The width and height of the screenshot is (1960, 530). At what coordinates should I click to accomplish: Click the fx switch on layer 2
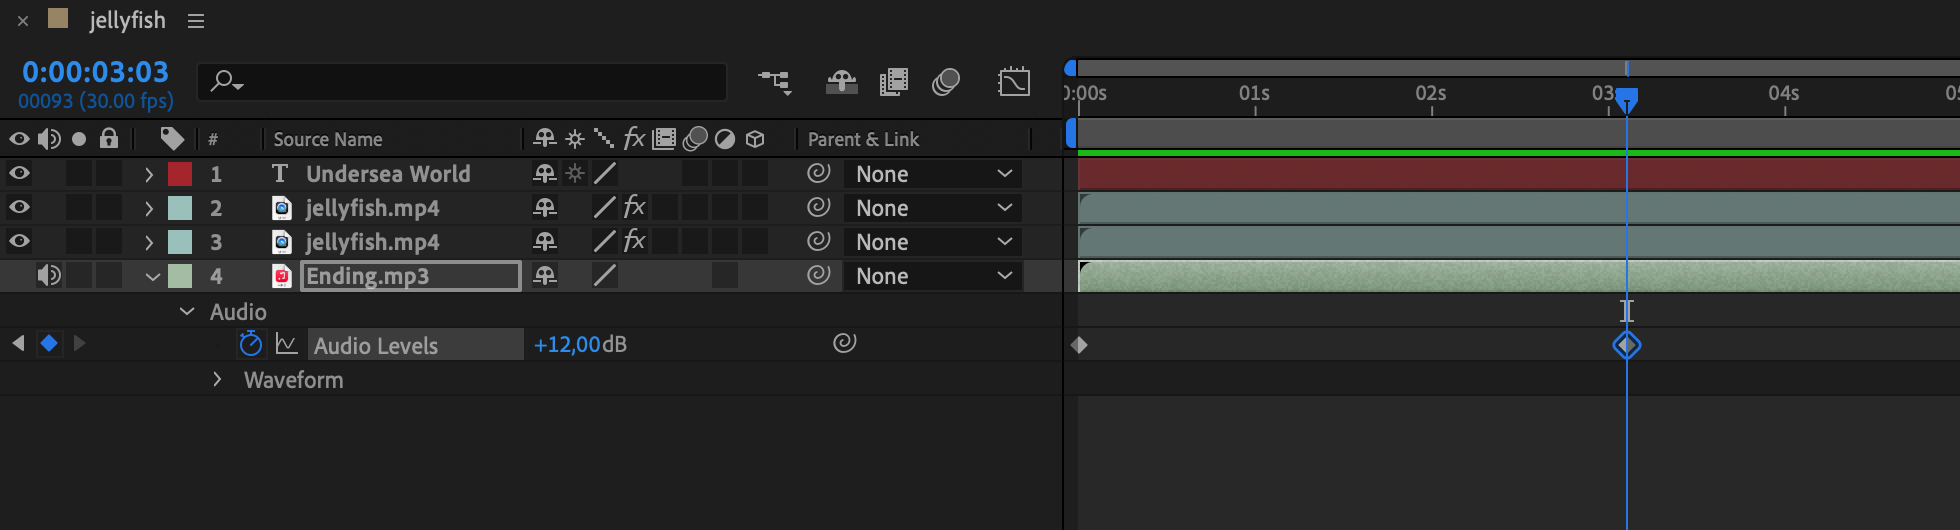[x=634, y=208]
